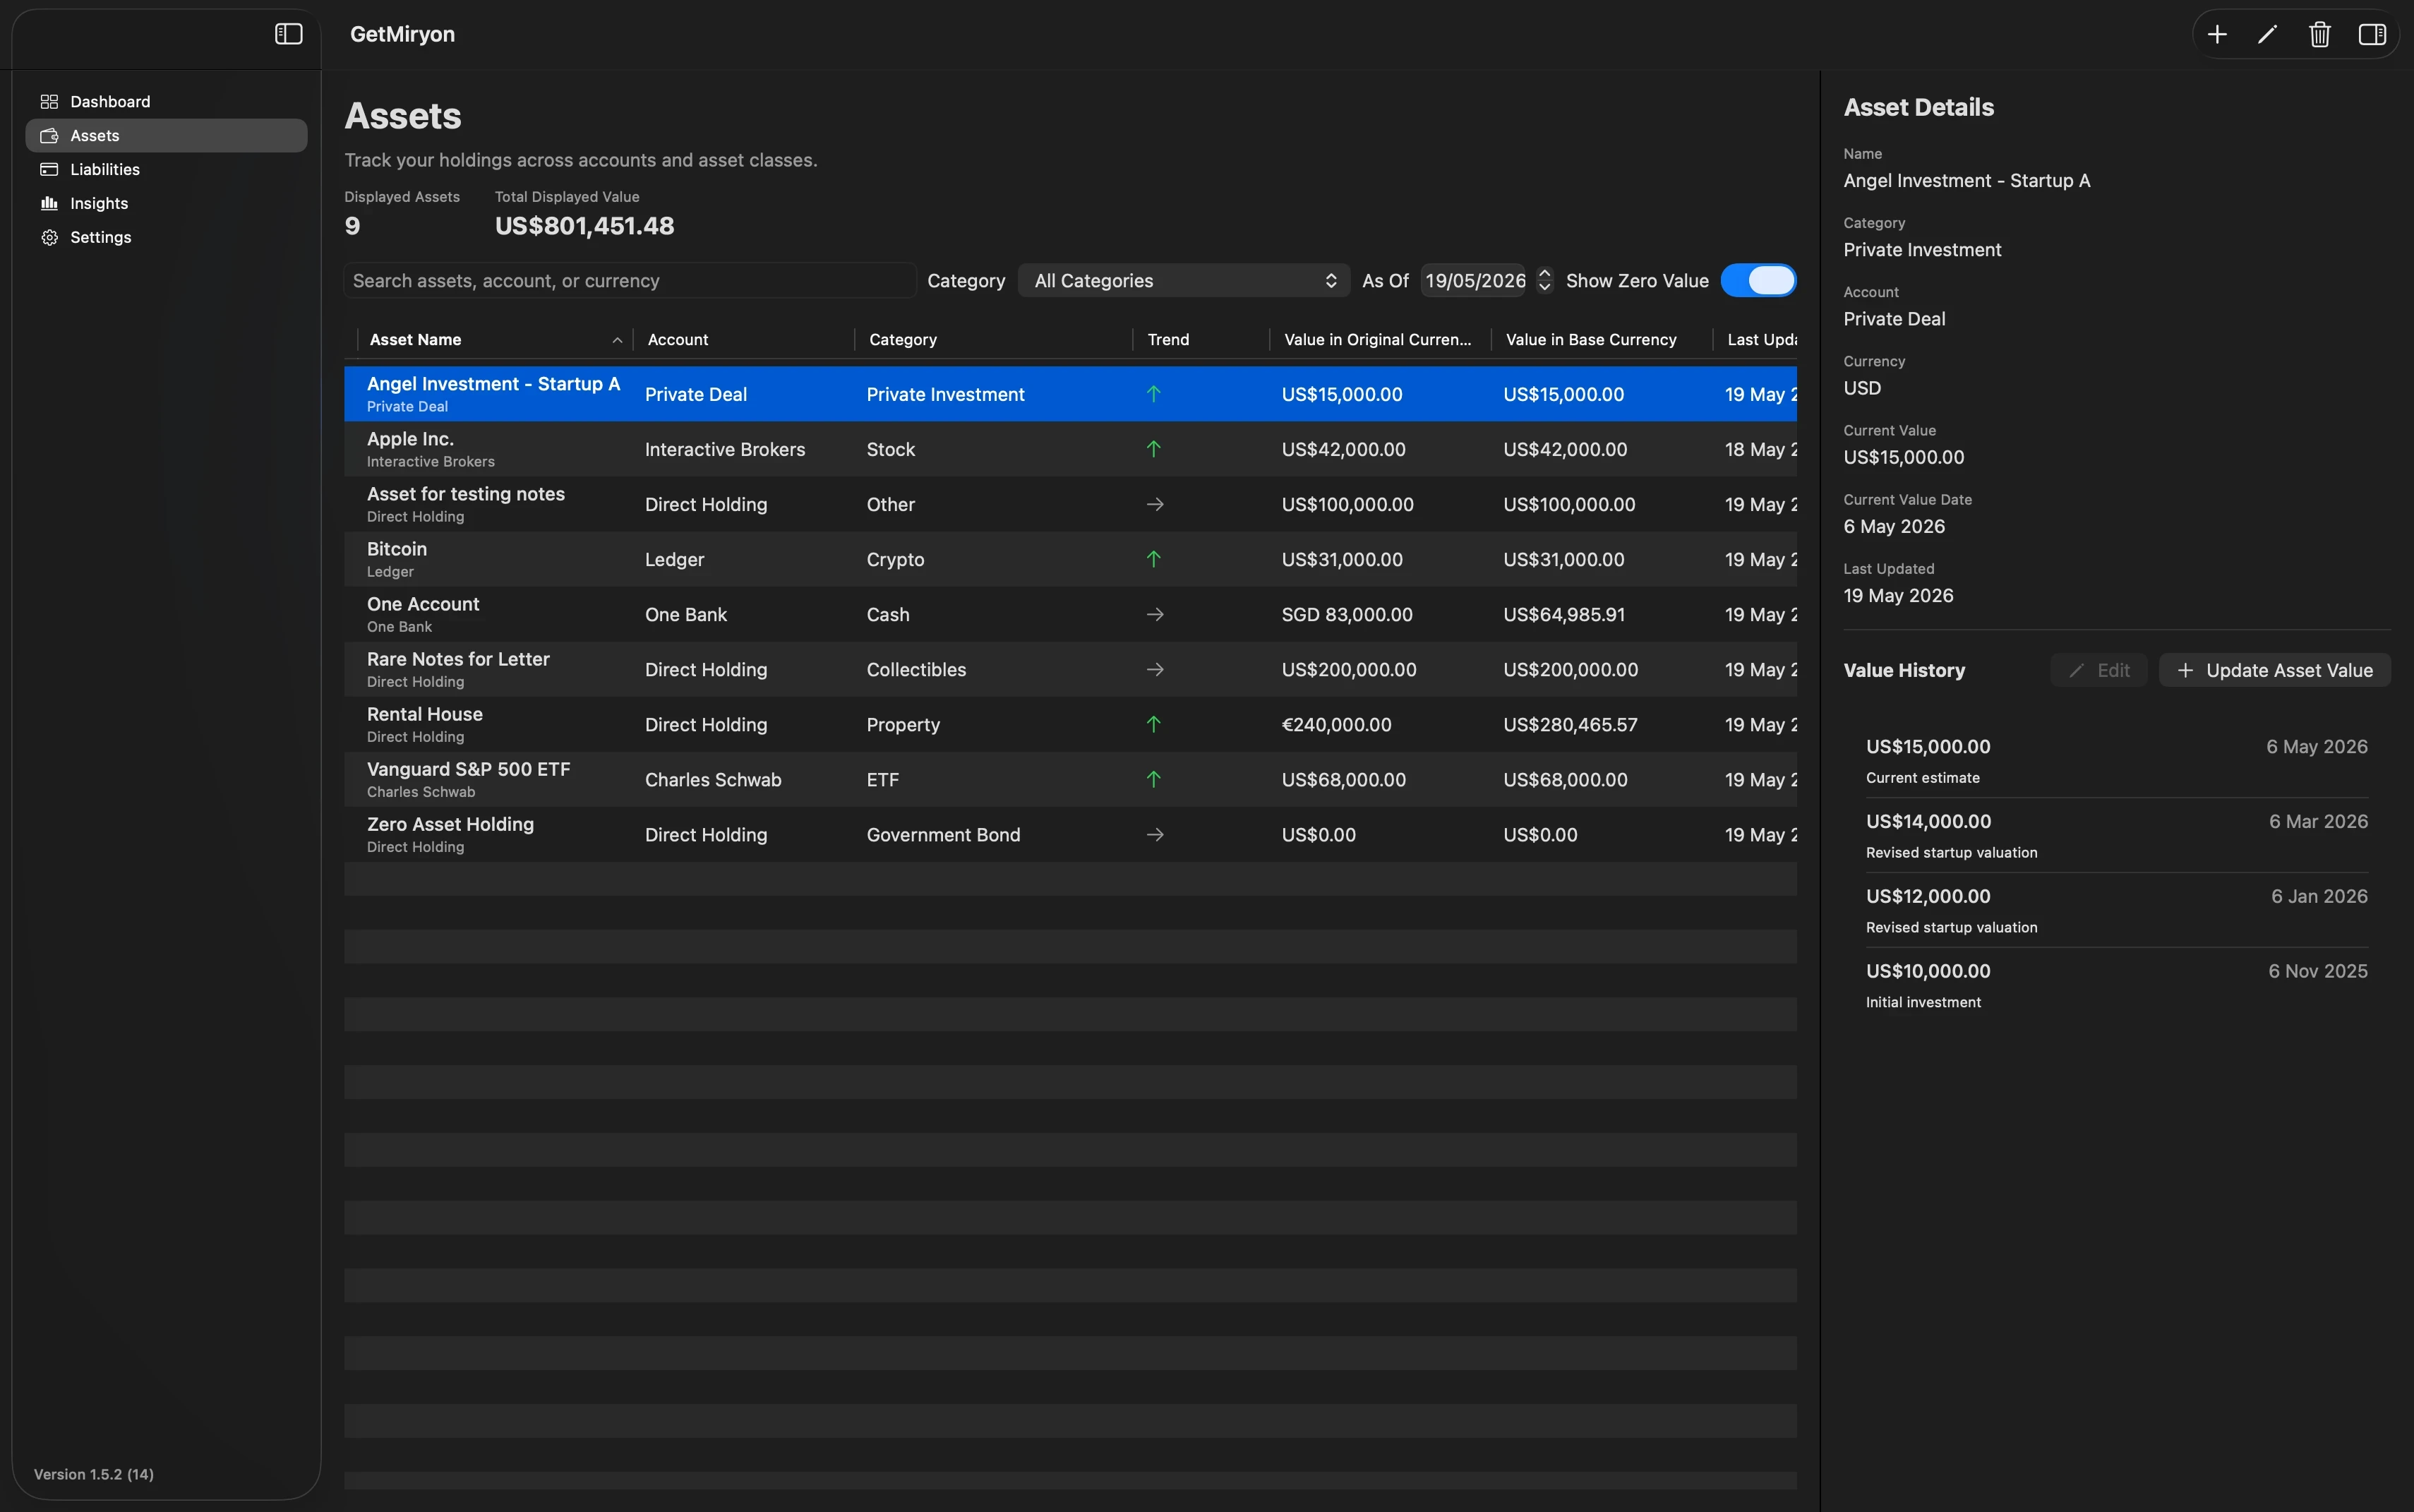
Task: Click the up trend arrow for Angel Investment
Action: [x=1153, y=394]
